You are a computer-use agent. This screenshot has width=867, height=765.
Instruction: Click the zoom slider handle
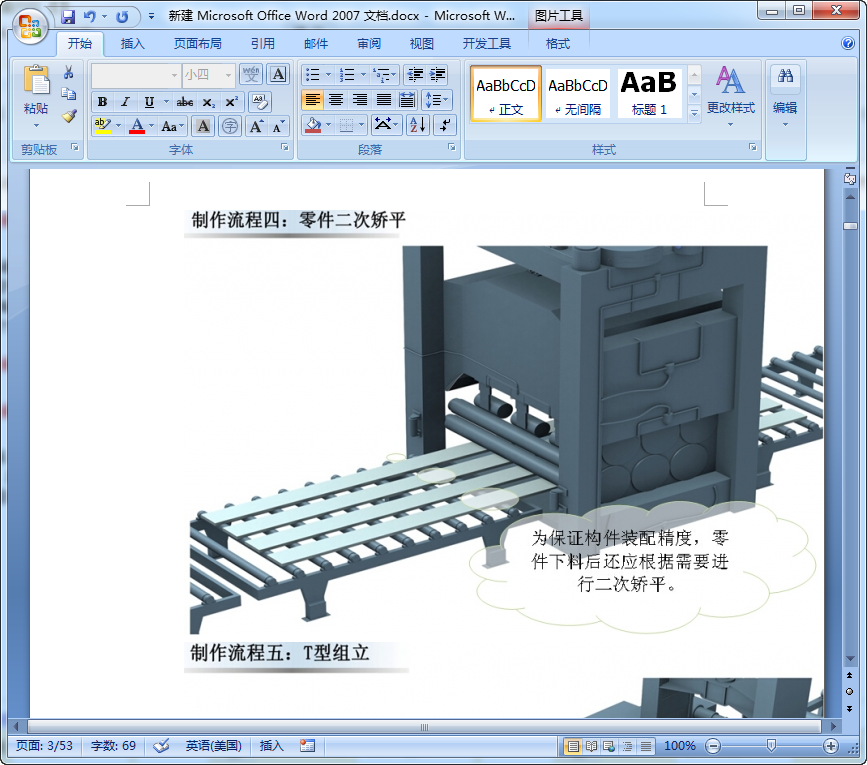pyautogui.click(x=771, y=746)
